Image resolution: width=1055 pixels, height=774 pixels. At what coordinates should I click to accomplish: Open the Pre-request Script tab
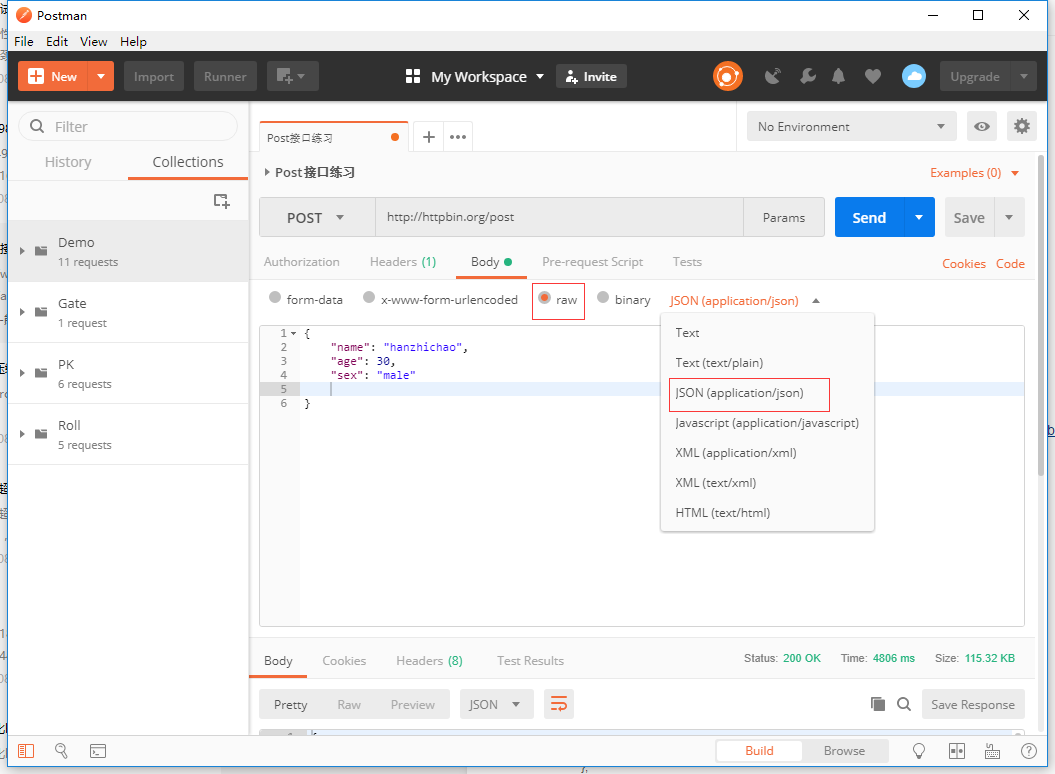(592, 262)
